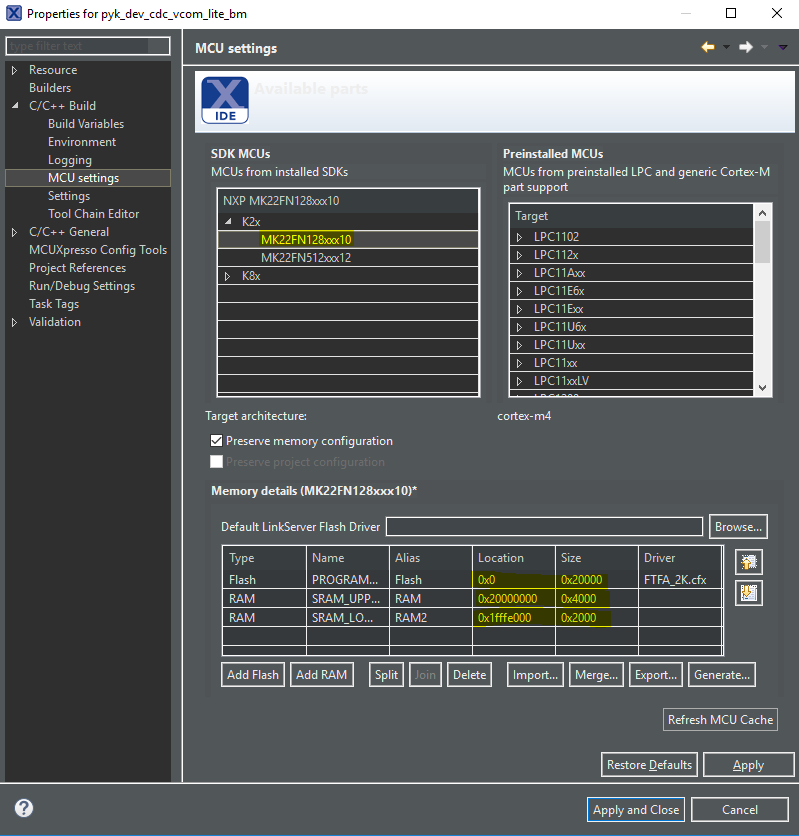Expand the LPC11xx target

[x=520, y=363]
